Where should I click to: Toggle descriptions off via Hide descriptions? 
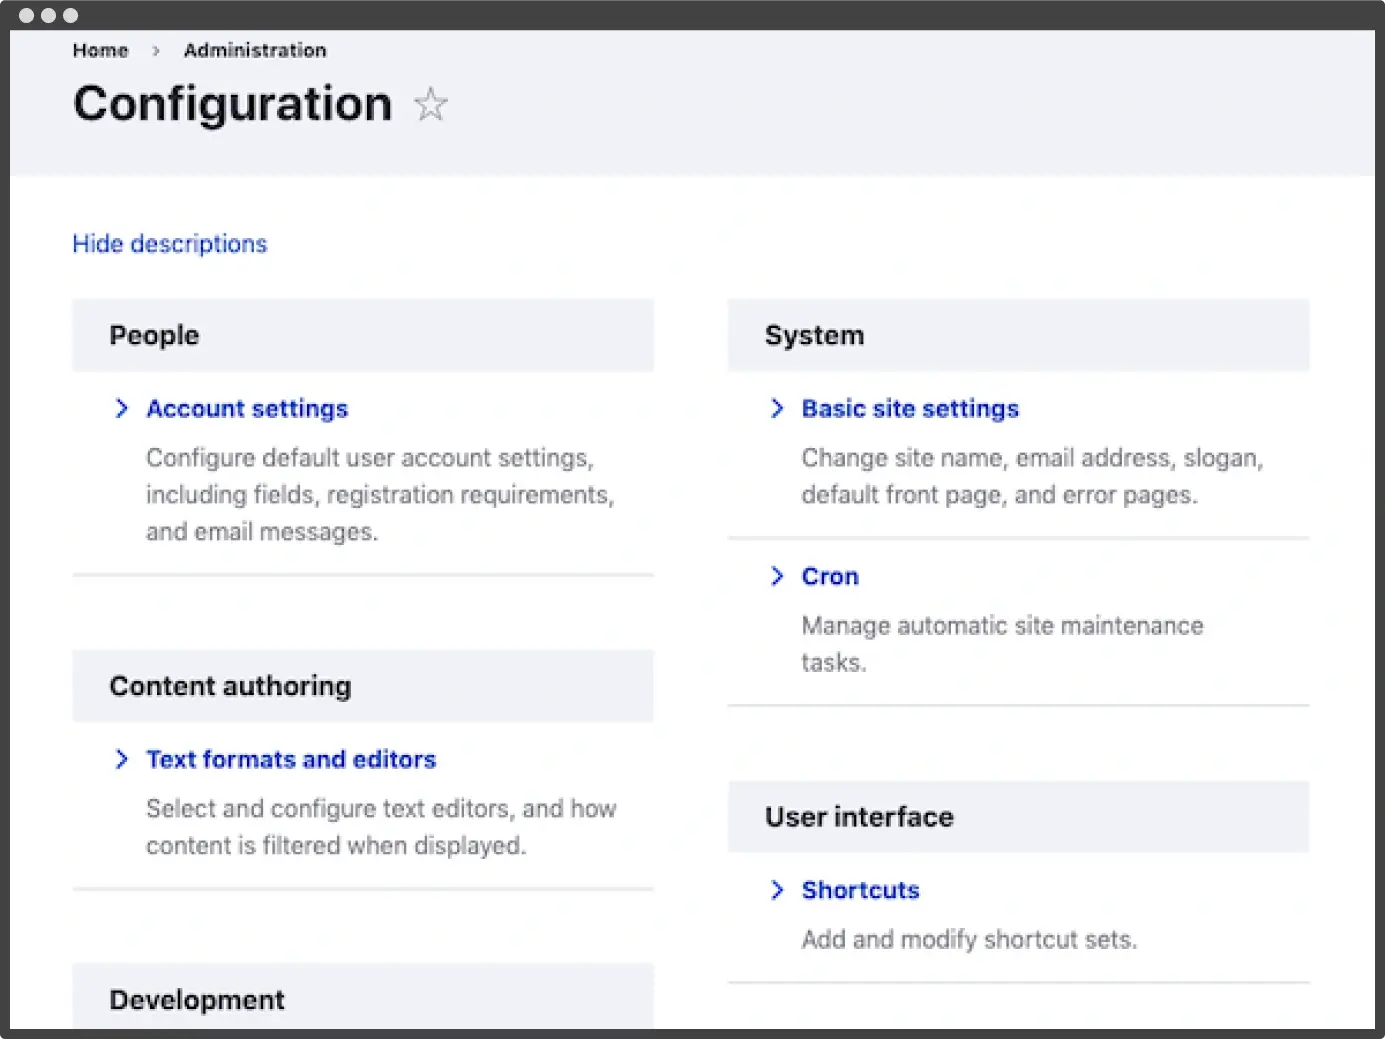169,243
